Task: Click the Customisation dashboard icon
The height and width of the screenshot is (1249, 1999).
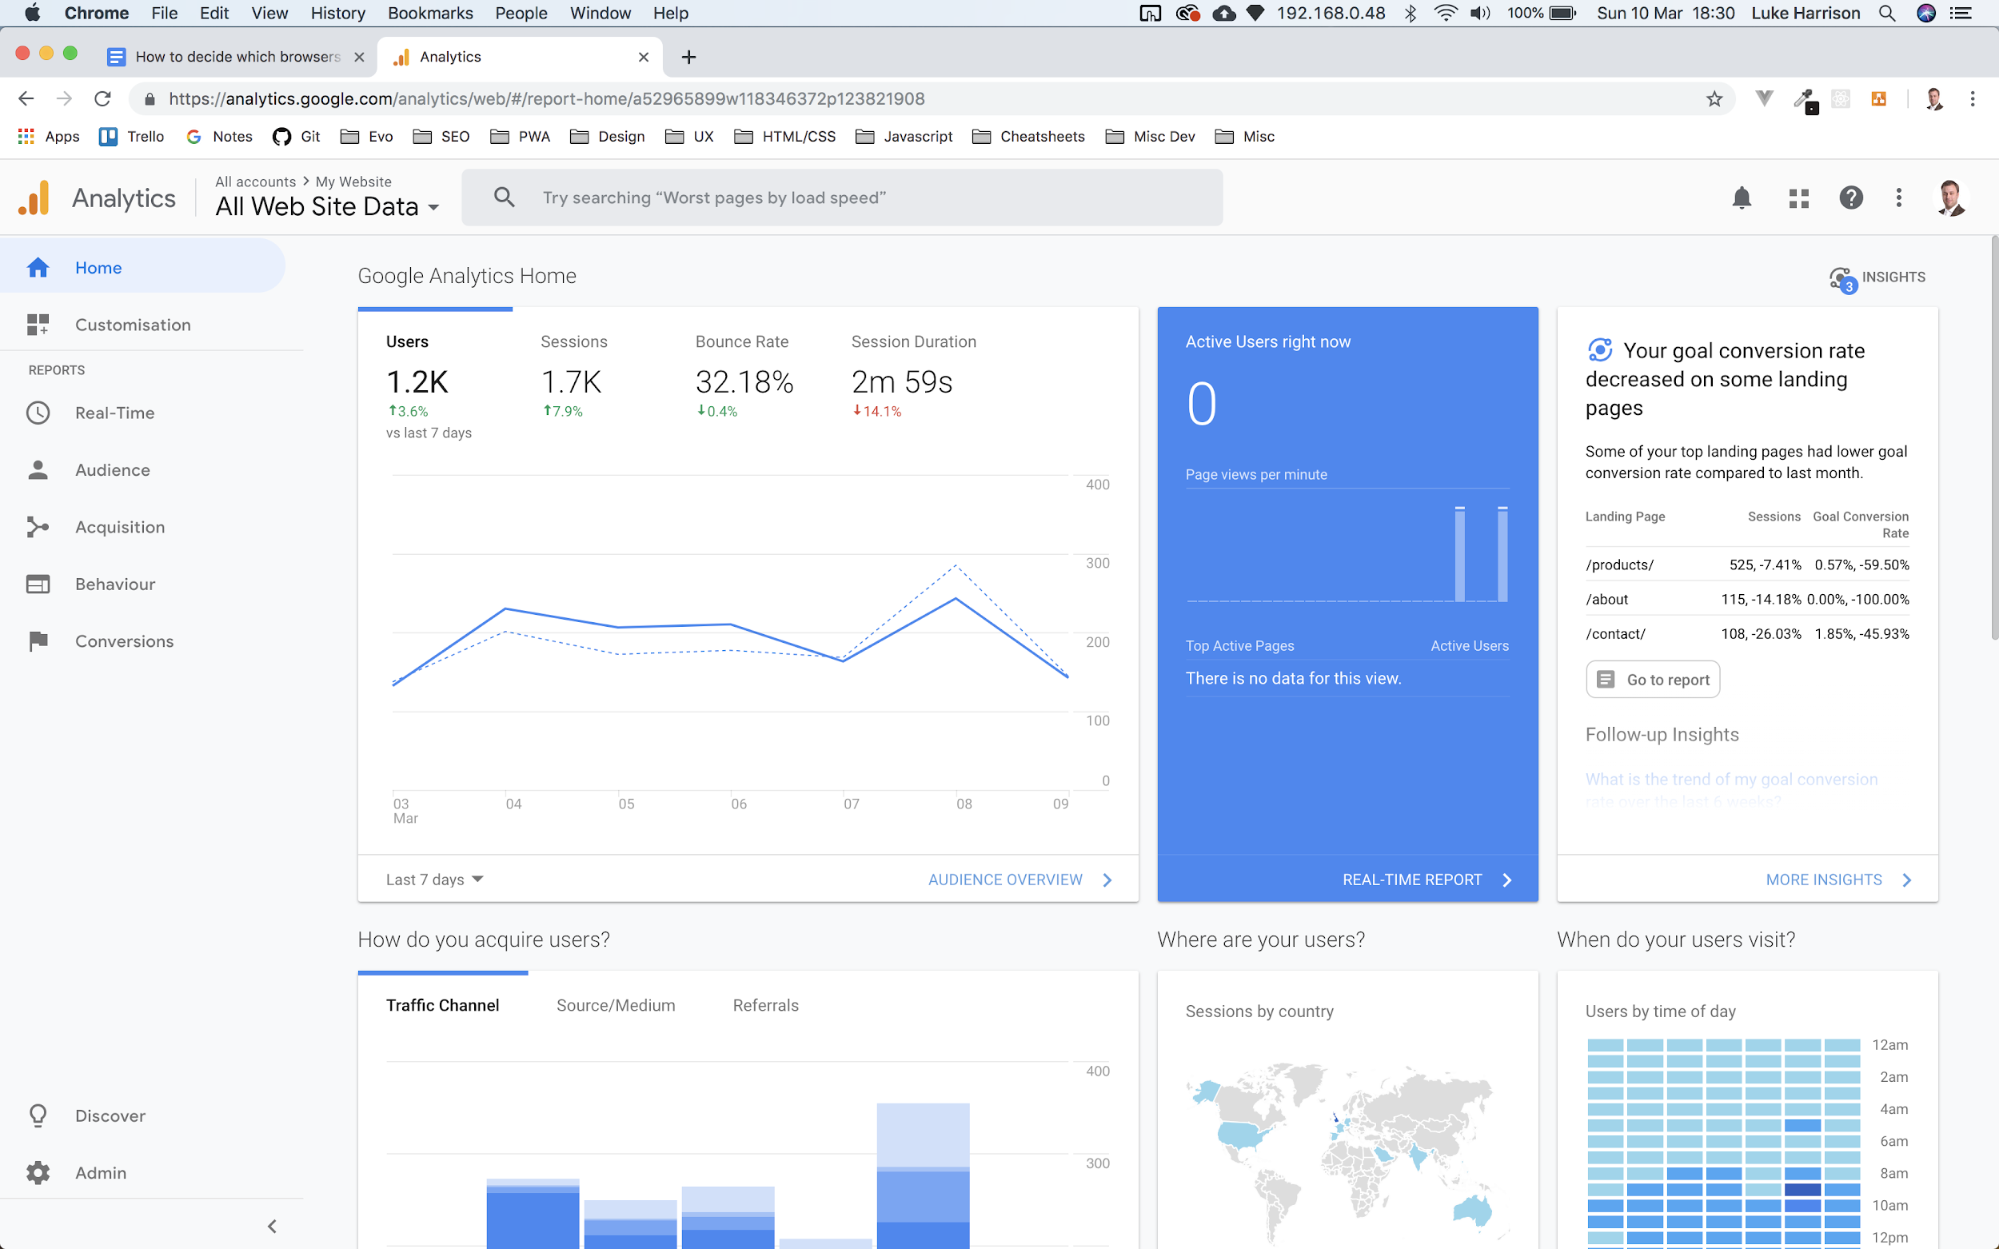Action: click(38, 324)
